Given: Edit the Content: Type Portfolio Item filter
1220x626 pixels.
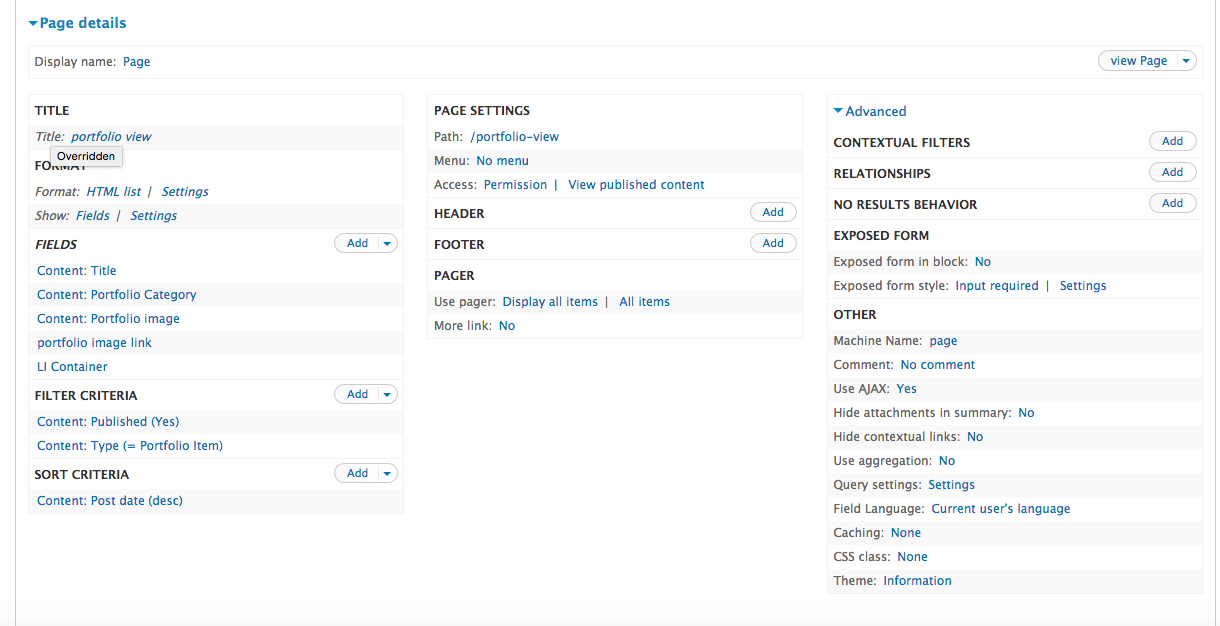Looking at the screenshot, I should coord(130,446).
